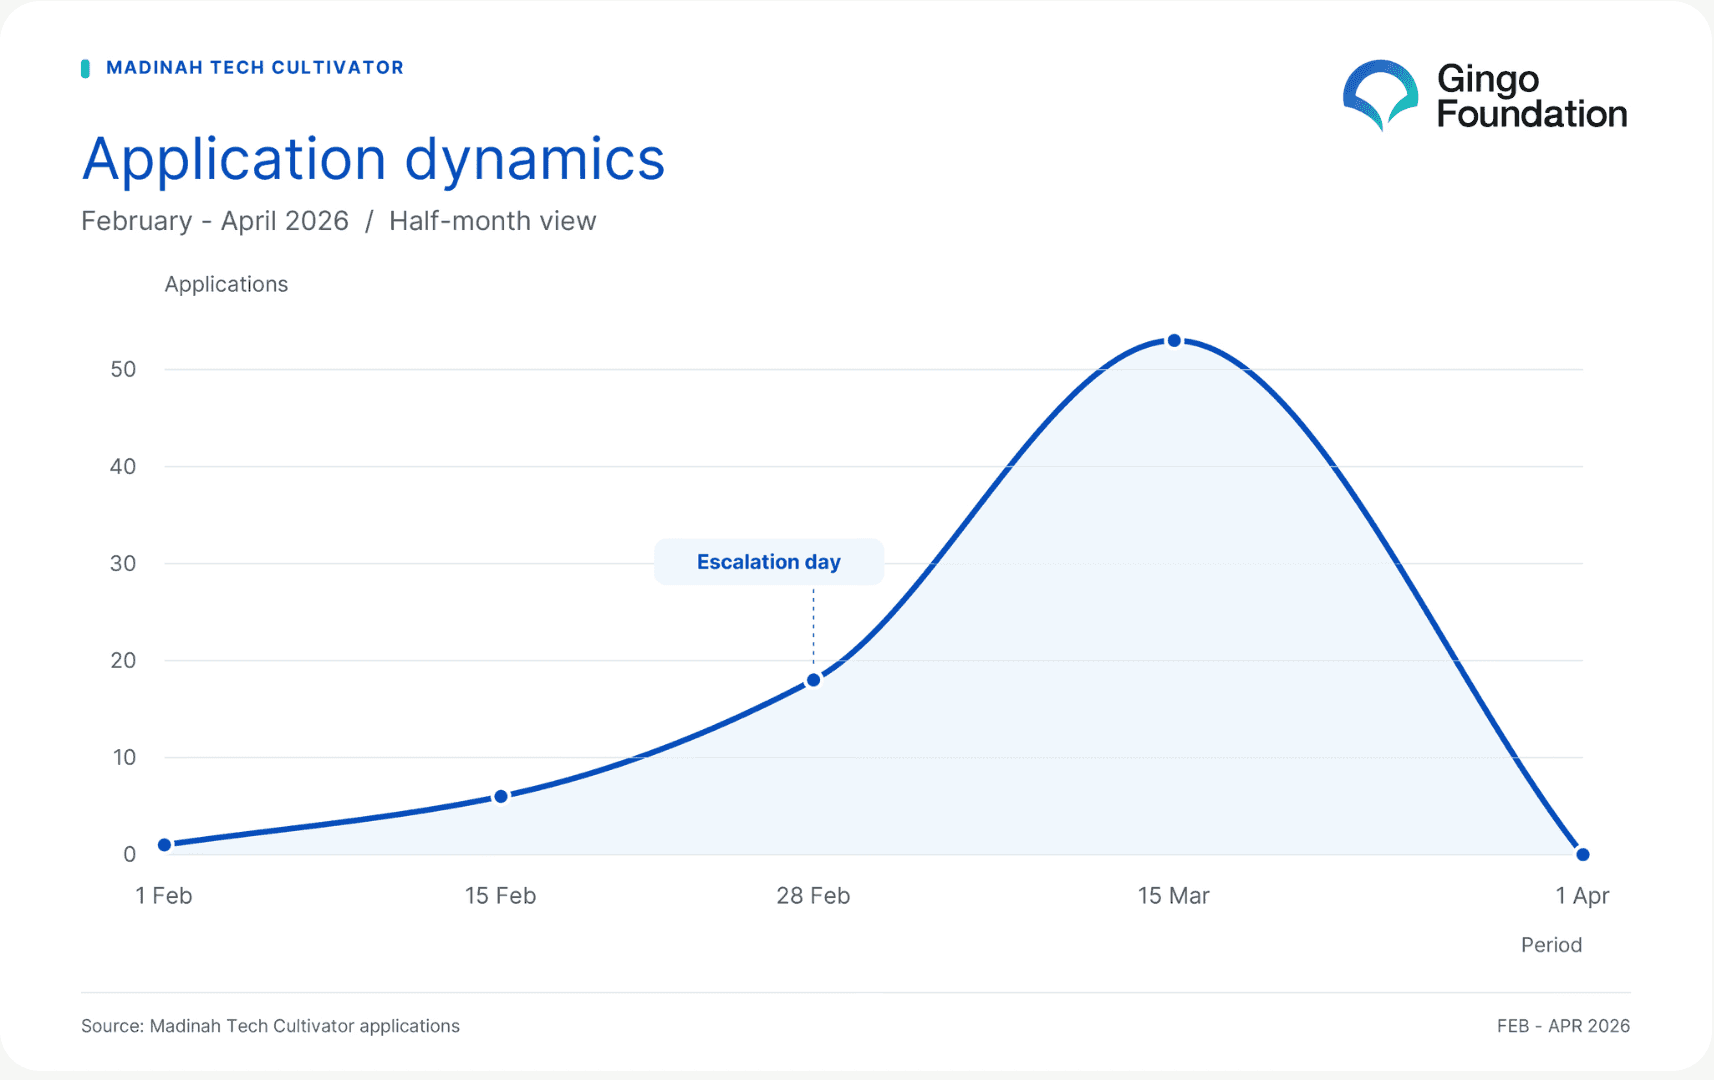
Task: Click the 'FEB - APR 2026' footer text
Action: click(x=1563, y=1026)
